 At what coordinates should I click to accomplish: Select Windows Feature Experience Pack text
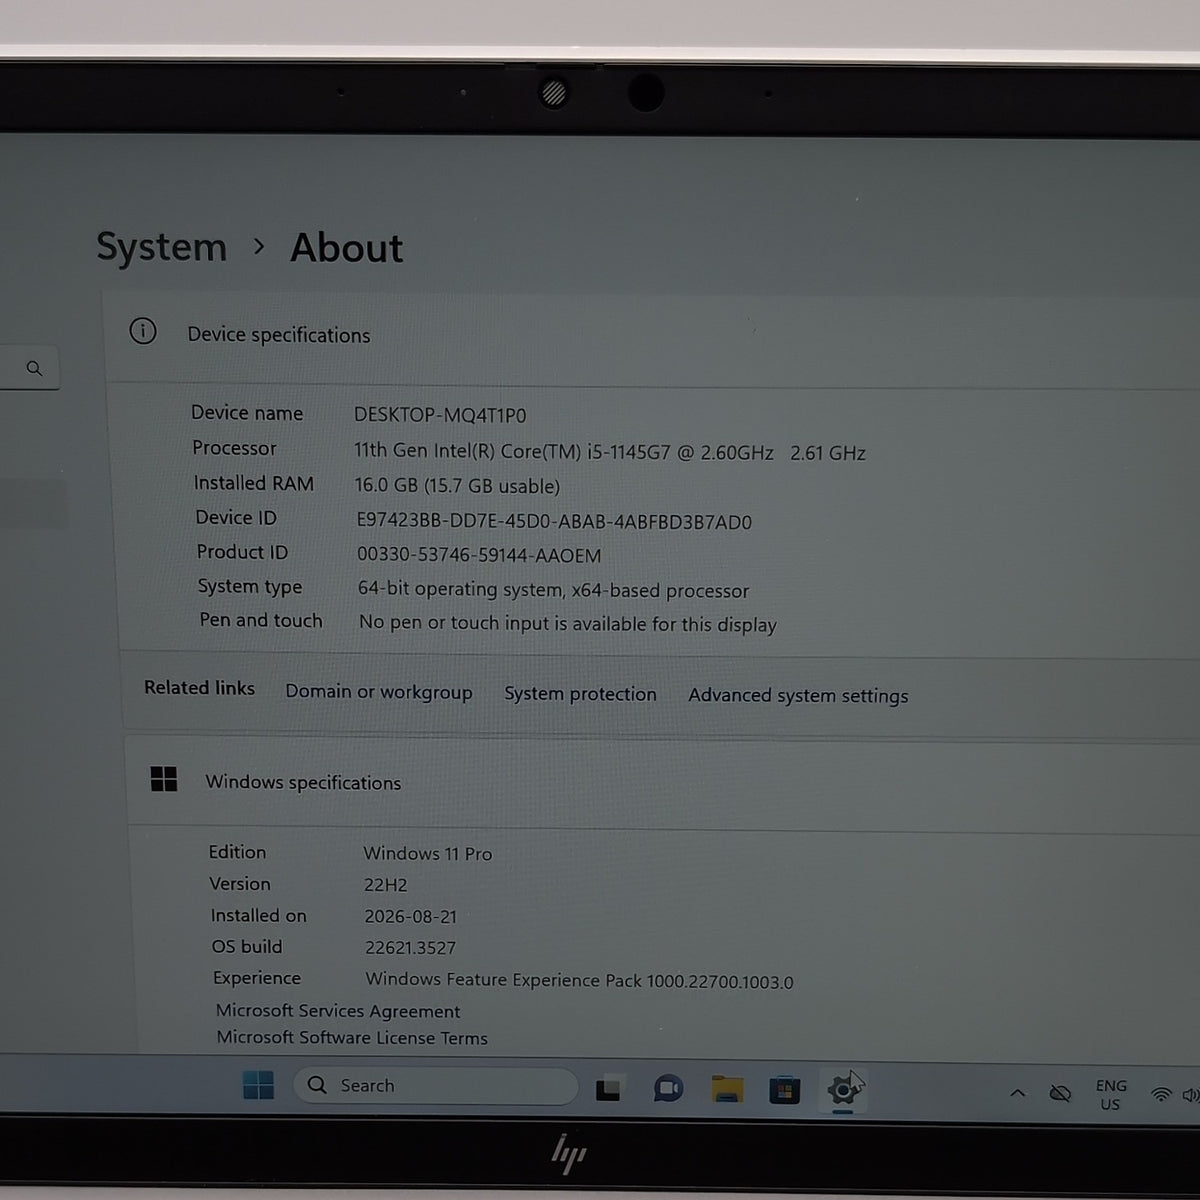click(579, 981)
